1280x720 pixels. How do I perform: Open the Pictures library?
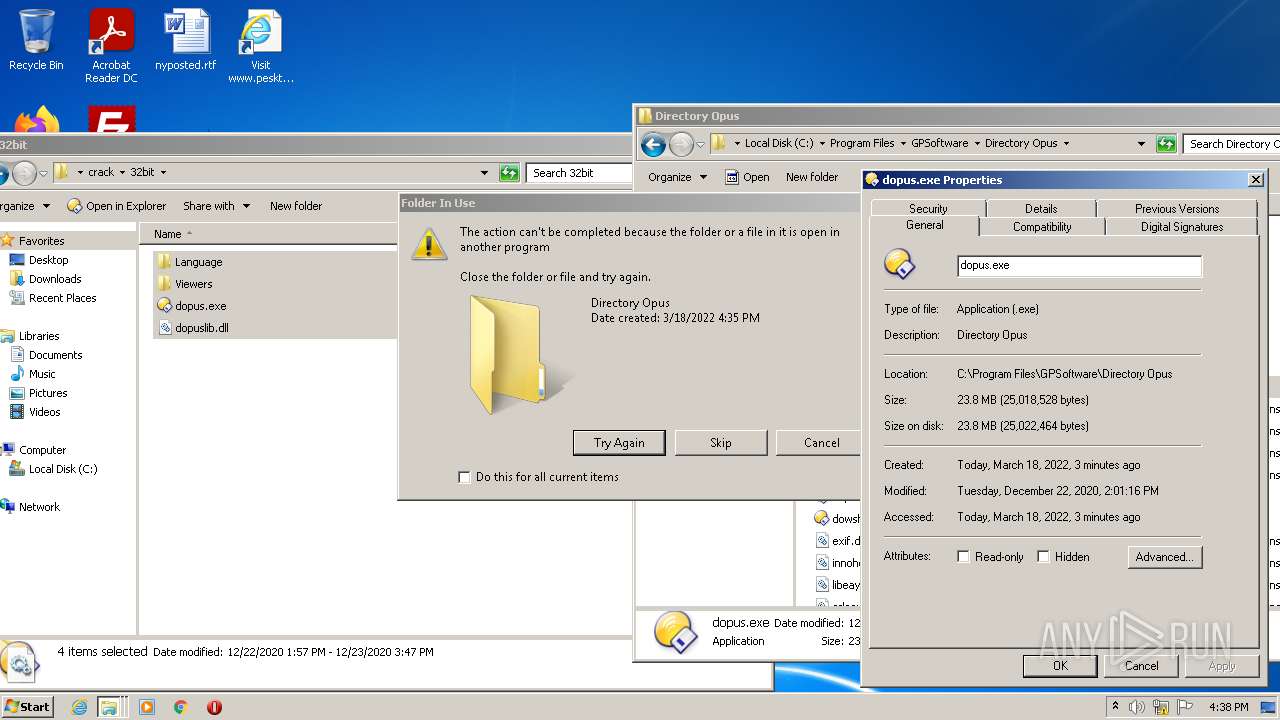pyautogui.click(x=48, y=393)
